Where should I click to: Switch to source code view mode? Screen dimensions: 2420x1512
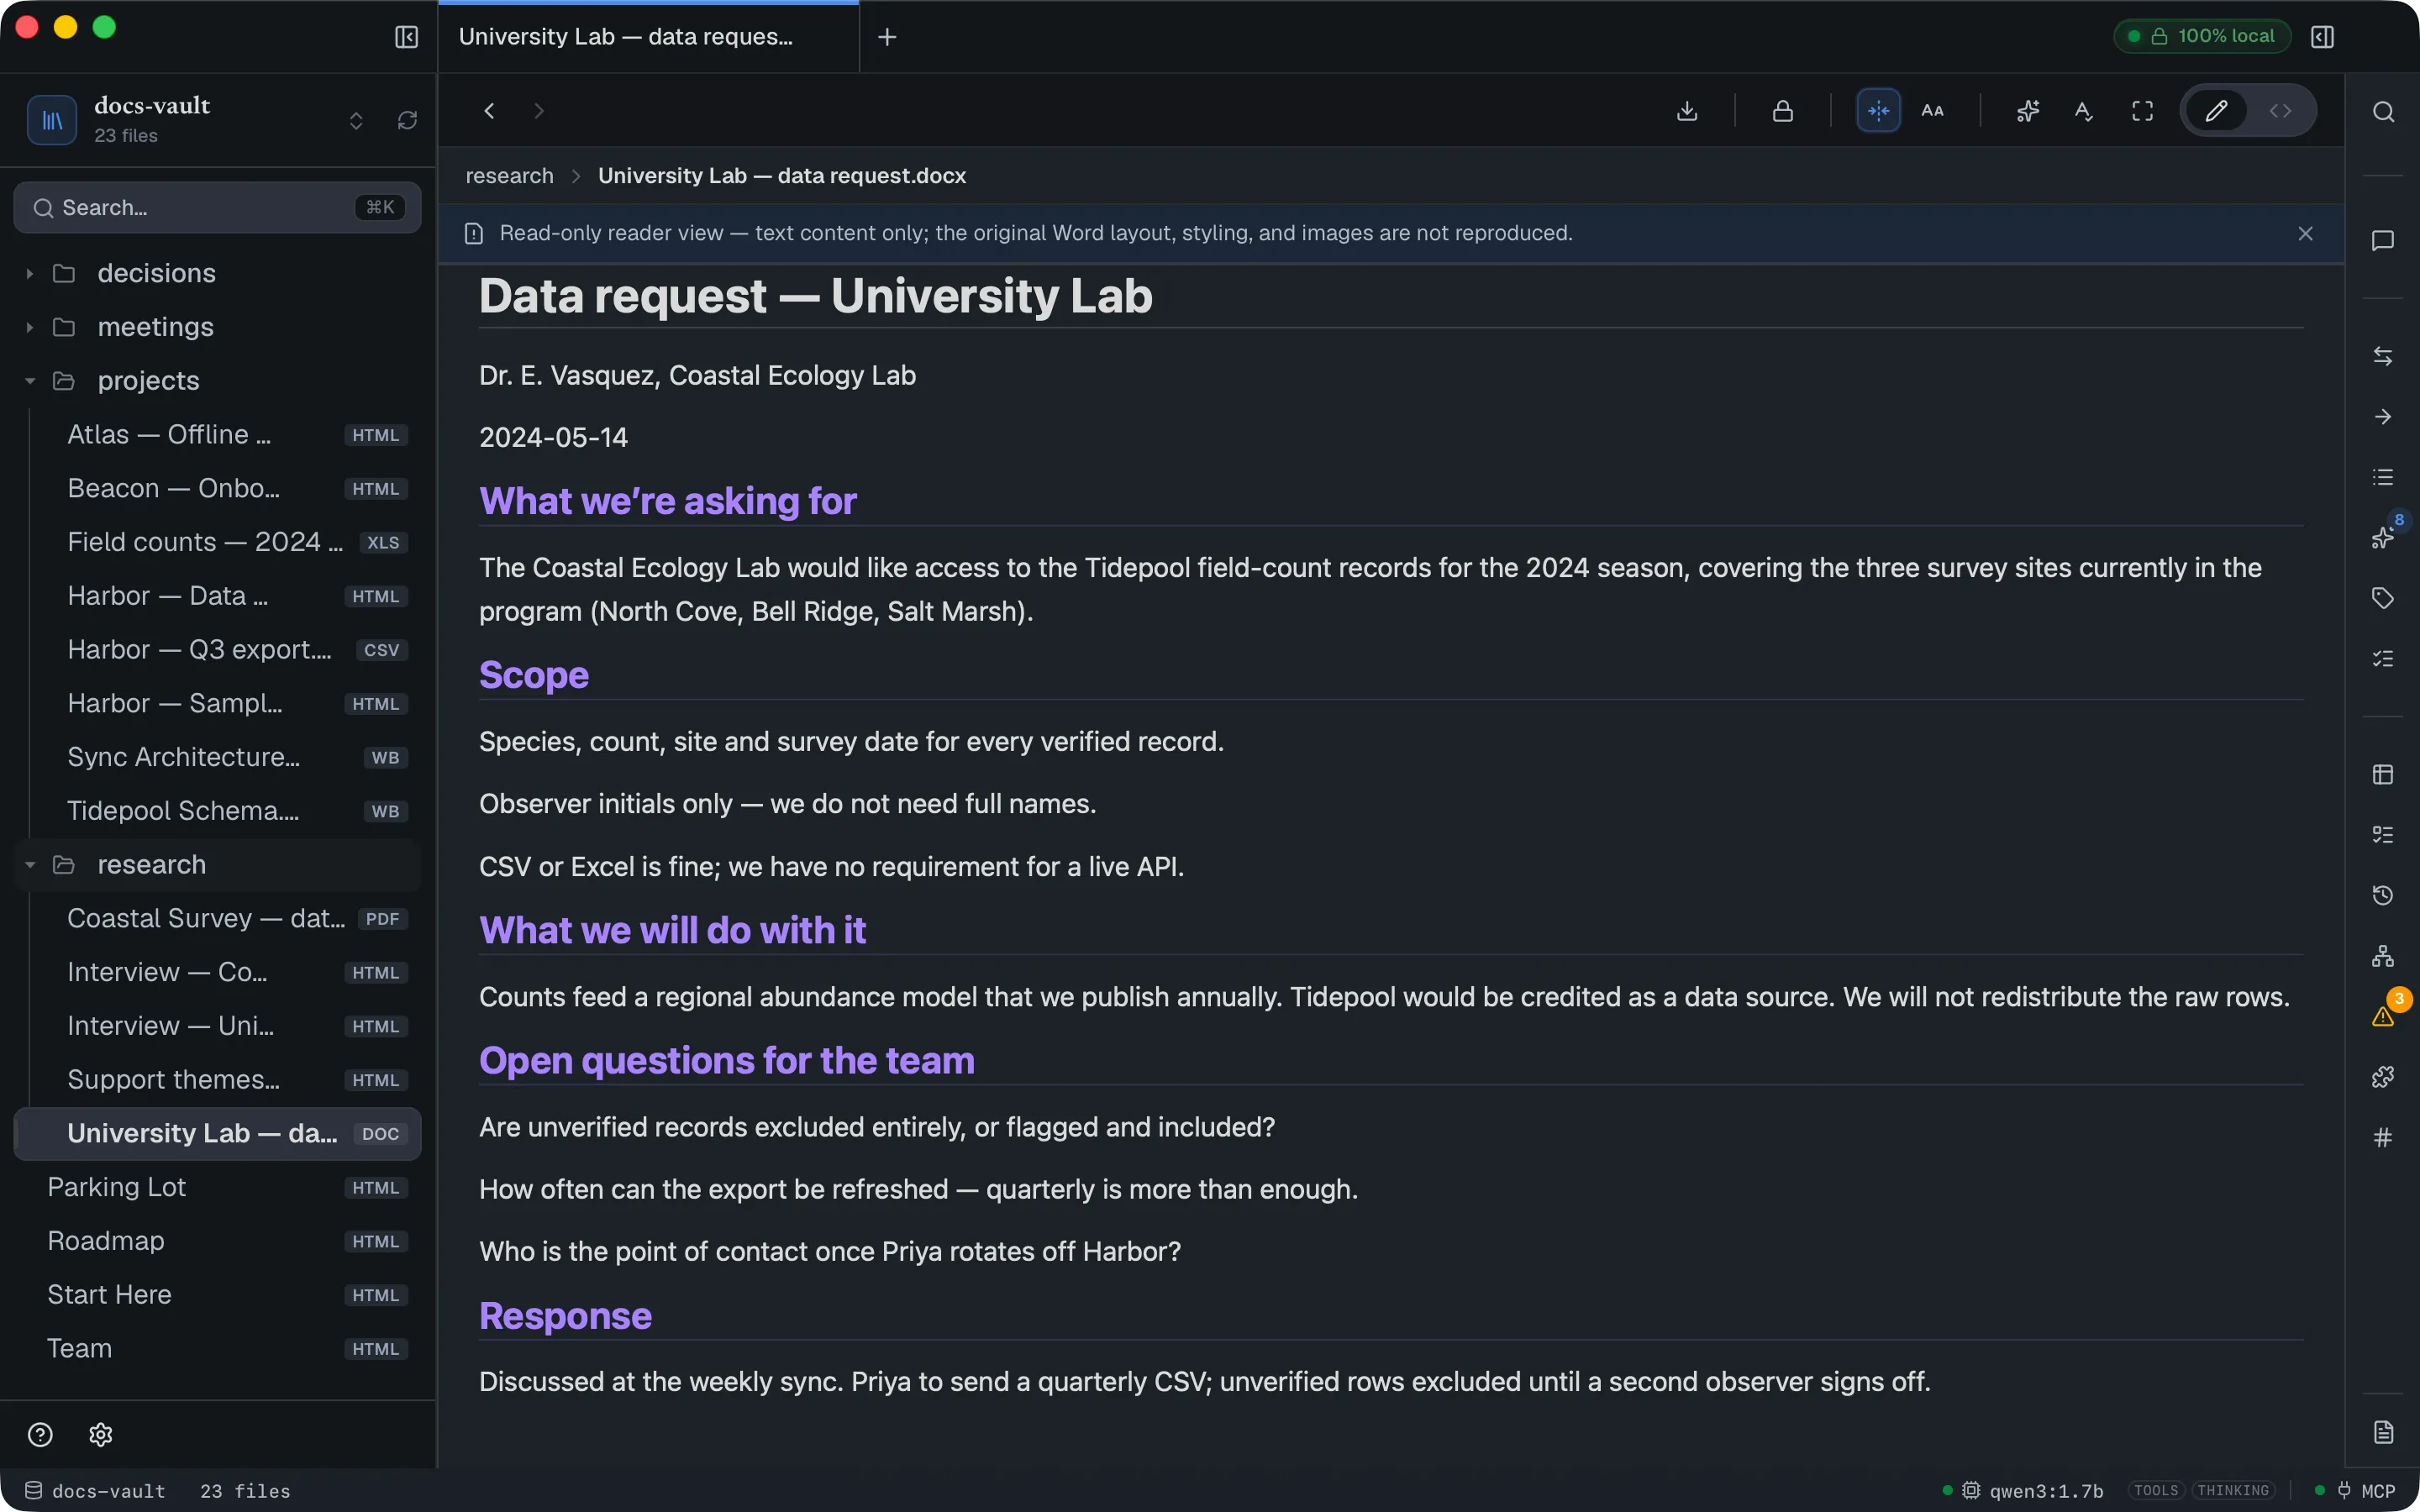coord(2281,111)
